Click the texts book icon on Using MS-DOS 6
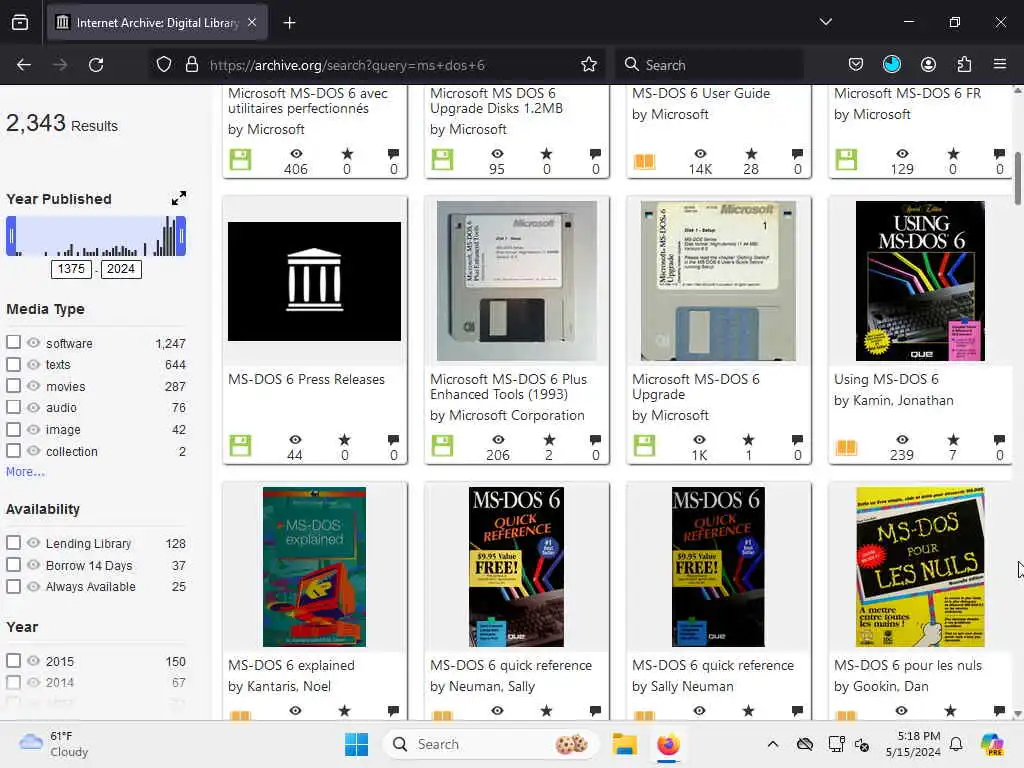Image resolution: width=1024 pixels, height=768 pixels. click(x=846, y=447)
